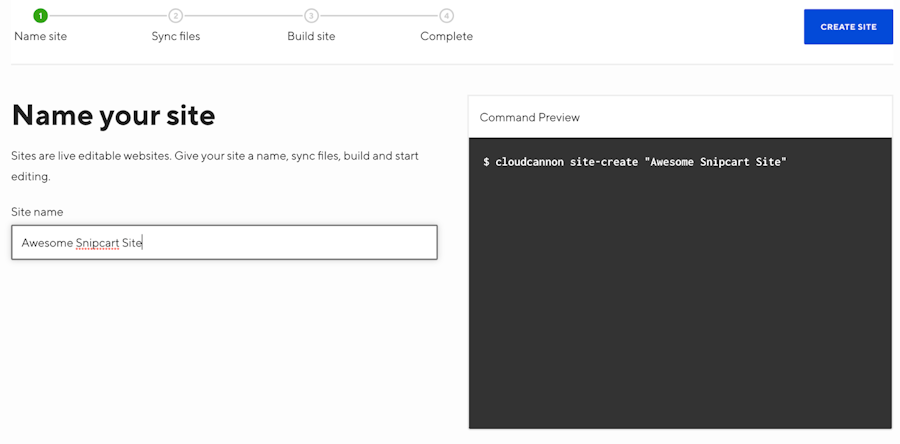Viewport: 900px width, 444px height.
Task: Go to the Sync files step label
Action: pos(176,37)
